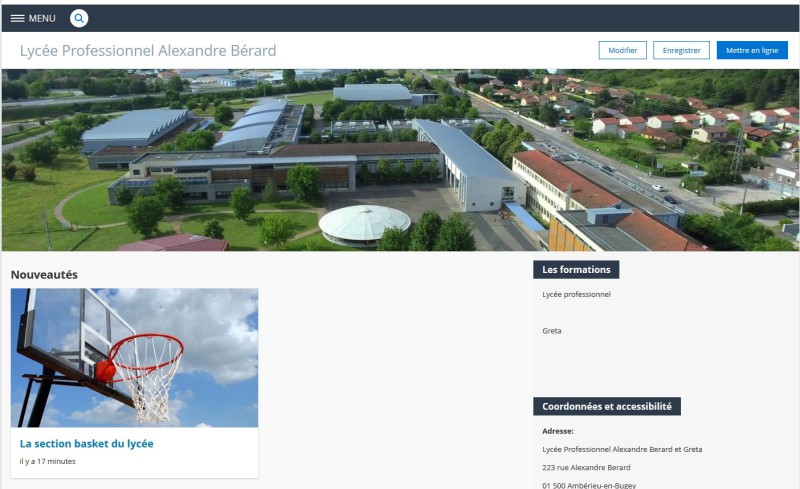Open the hamburger MENU
This screenshot has height=489, width=800.
point(33,18)
